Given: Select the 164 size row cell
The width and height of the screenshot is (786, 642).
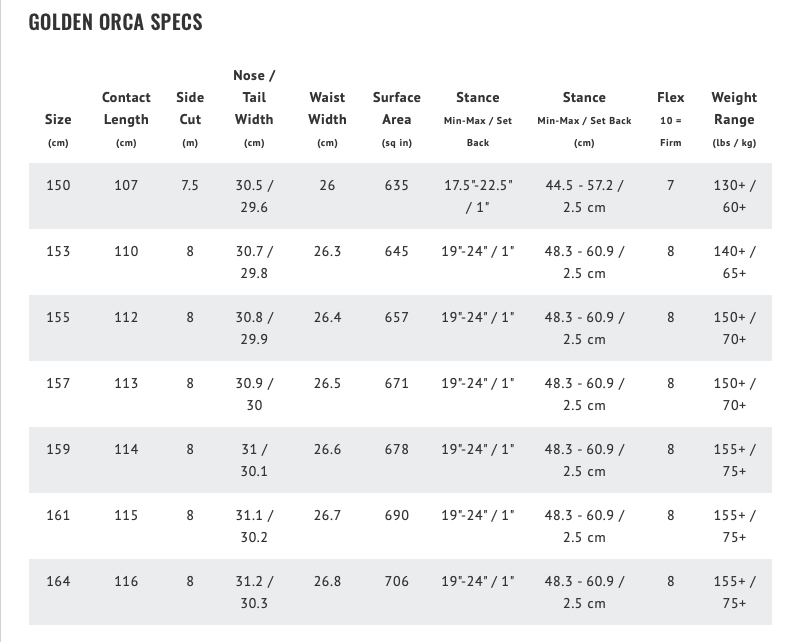Looking at the screenshot, I should click(58, 581).
